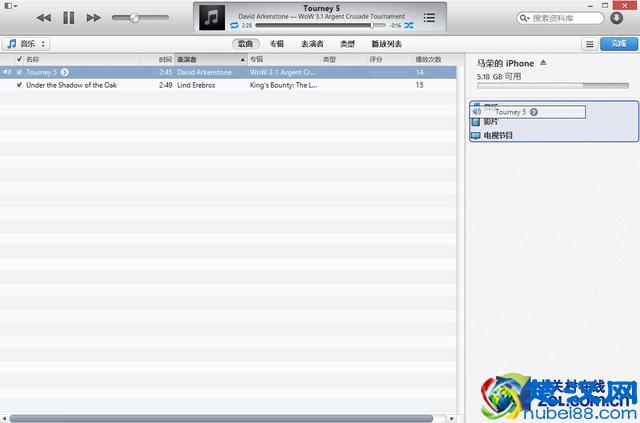Open the list view options button

[589, 44]
